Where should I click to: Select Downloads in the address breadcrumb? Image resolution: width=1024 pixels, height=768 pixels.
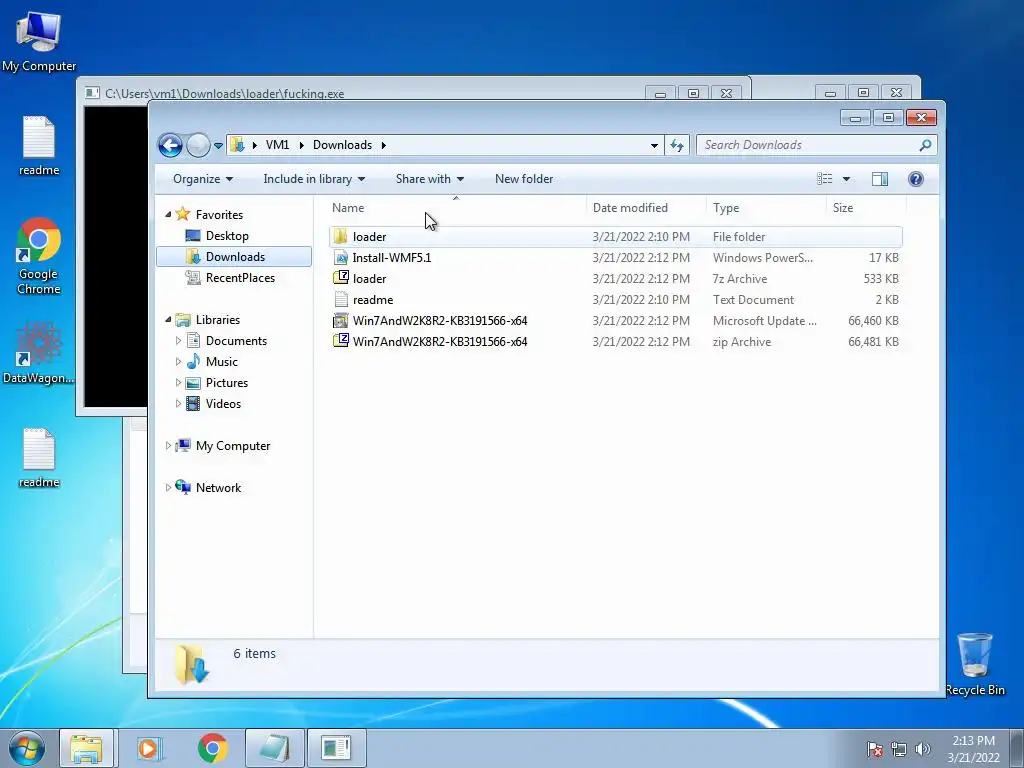tap(342, 145)
